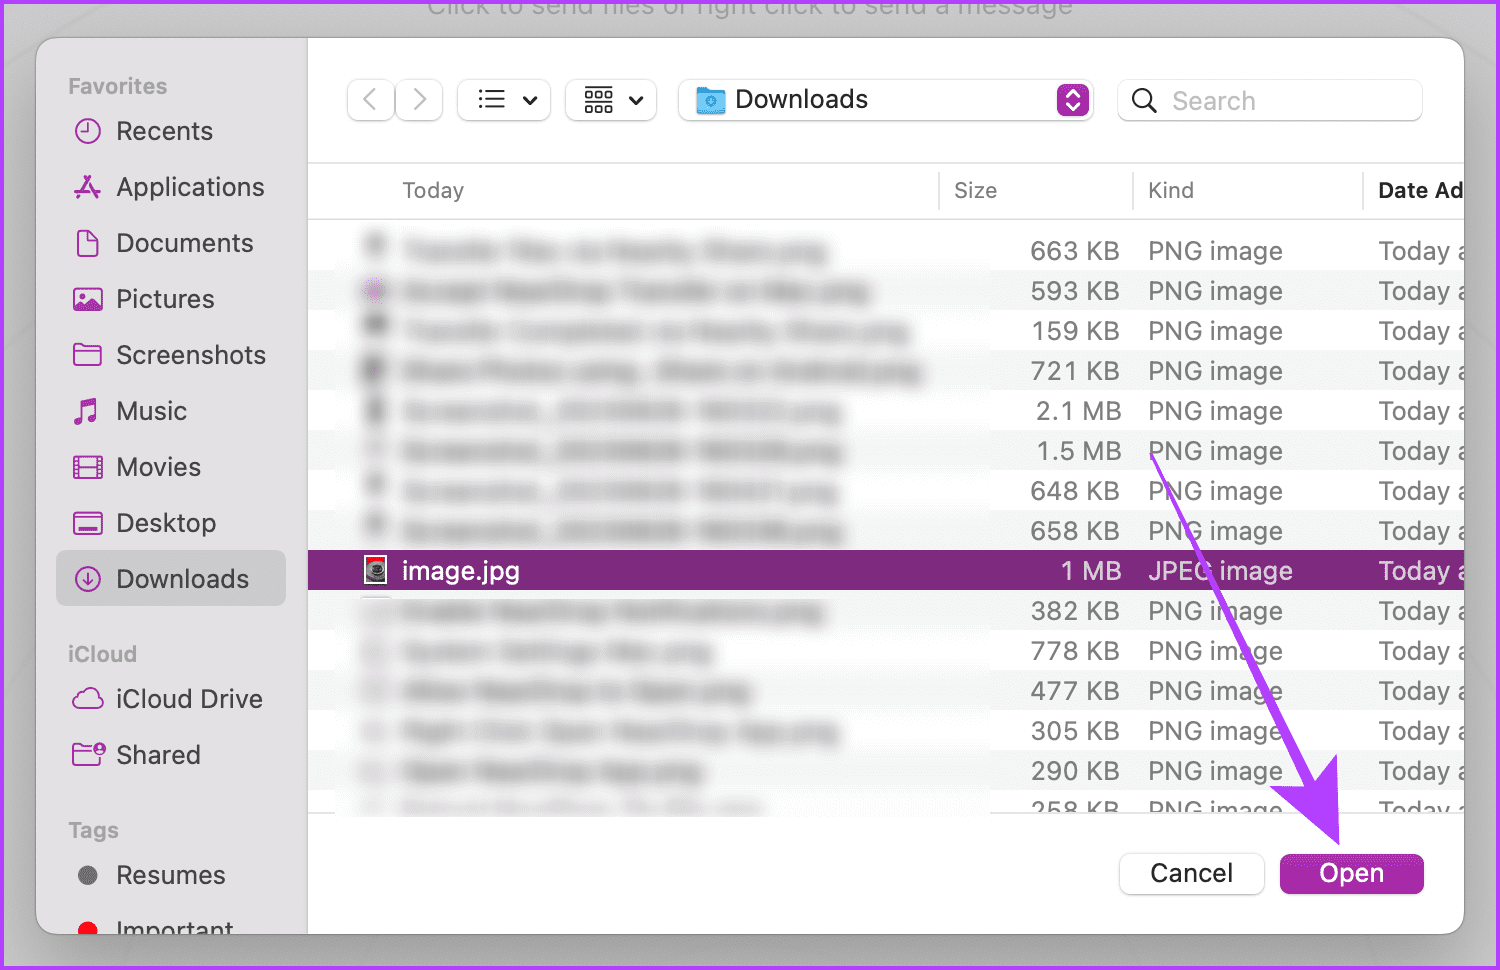Select the 658 KB PNG file row
Screen dimensions: 1500x970
pos(886,531)
